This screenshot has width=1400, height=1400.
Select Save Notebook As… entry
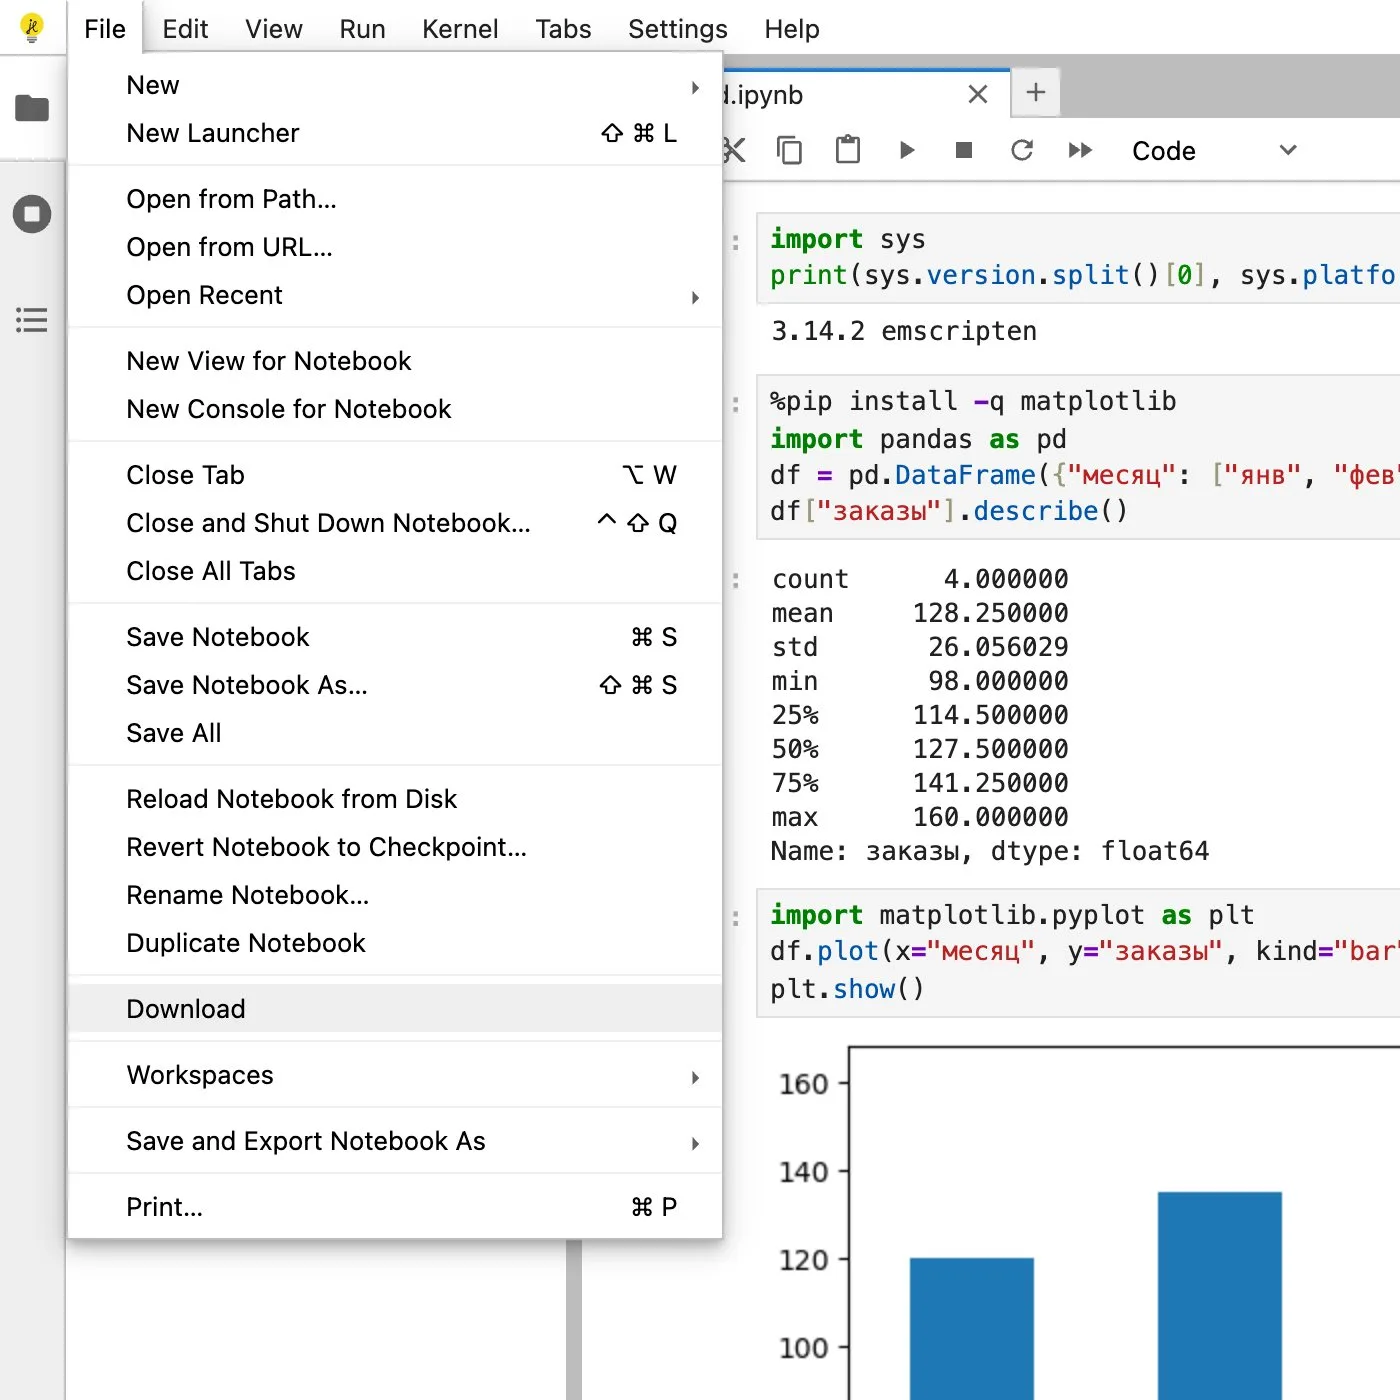pyautogui.click(x=395, y=686)
